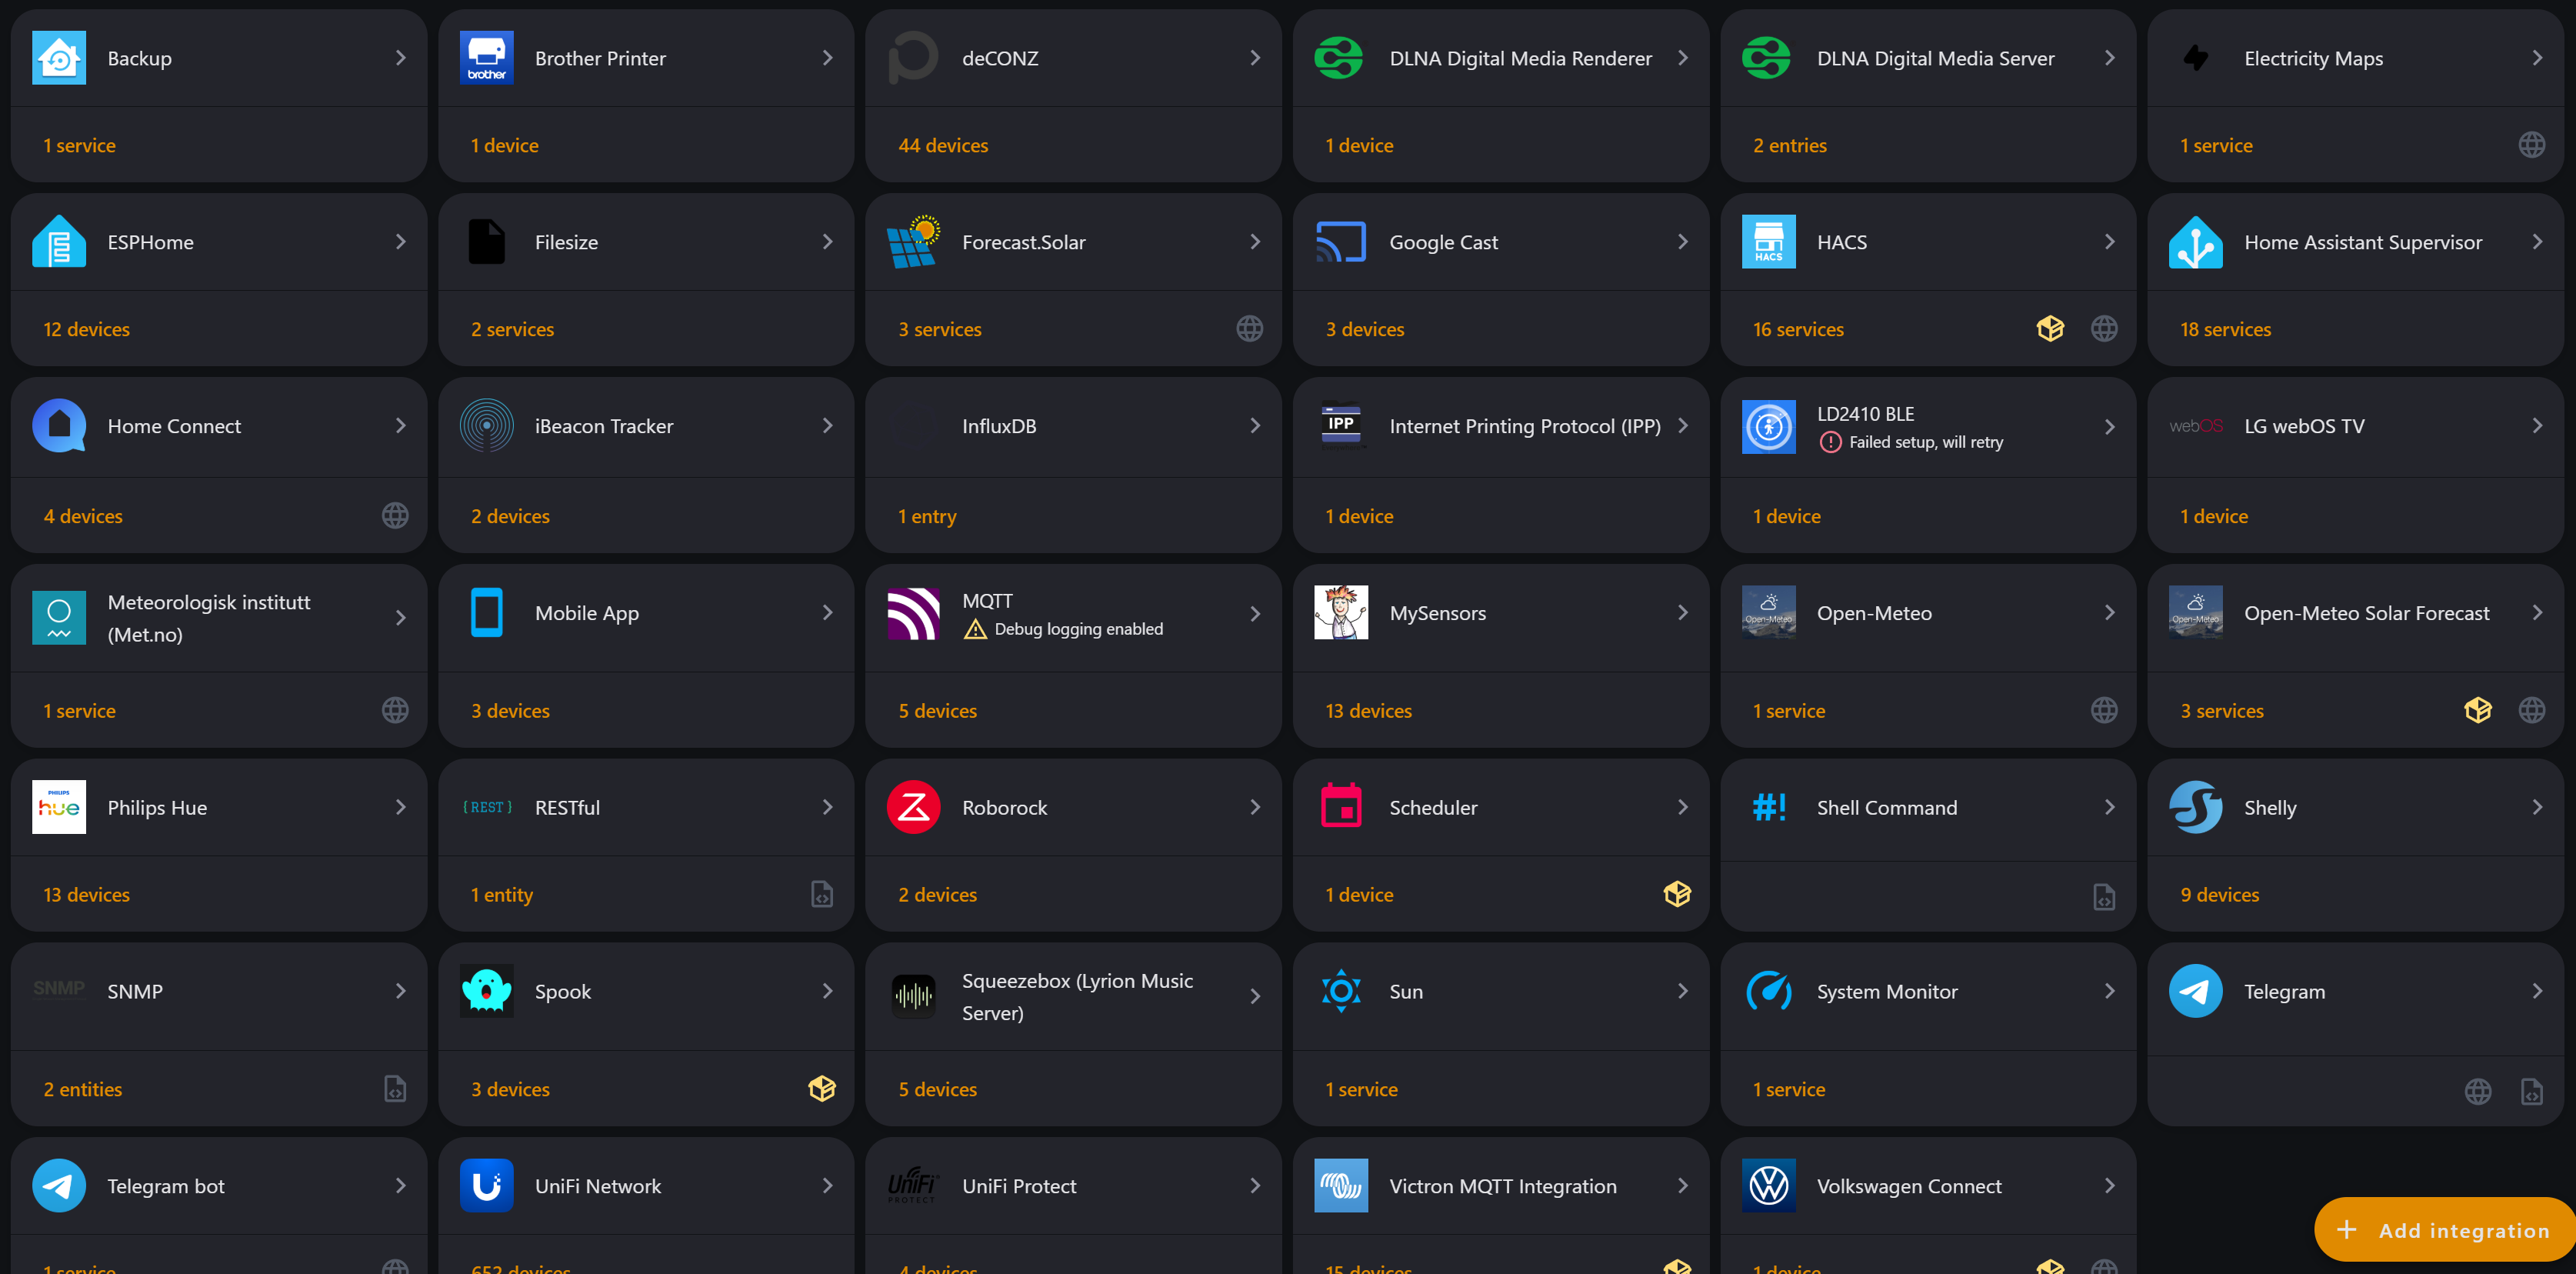Open MQTT details via its chevron

[x=1254, y=614]
